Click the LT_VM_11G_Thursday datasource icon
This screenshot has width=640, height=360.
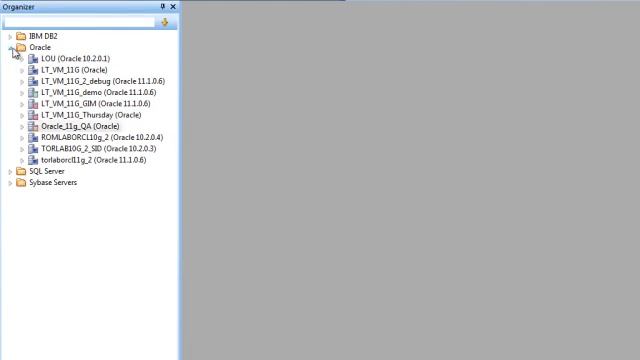click(33, 115)
